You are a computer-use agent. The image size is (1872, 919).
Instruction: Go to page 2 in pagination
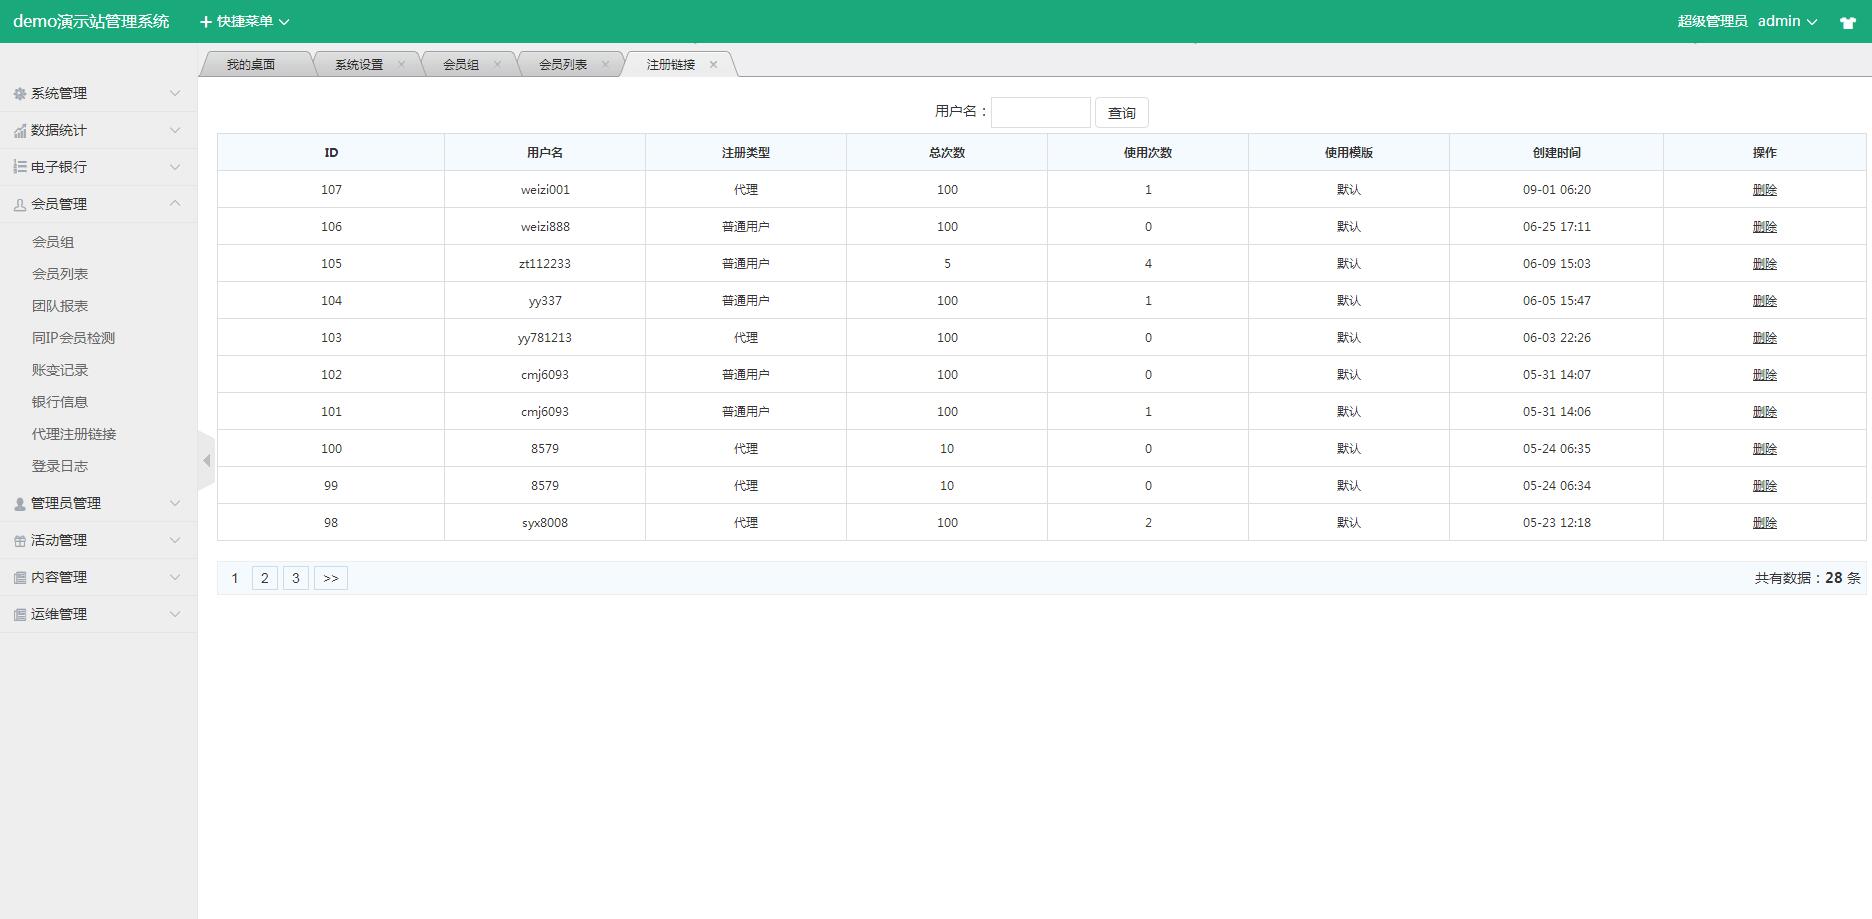click(265, 578)
